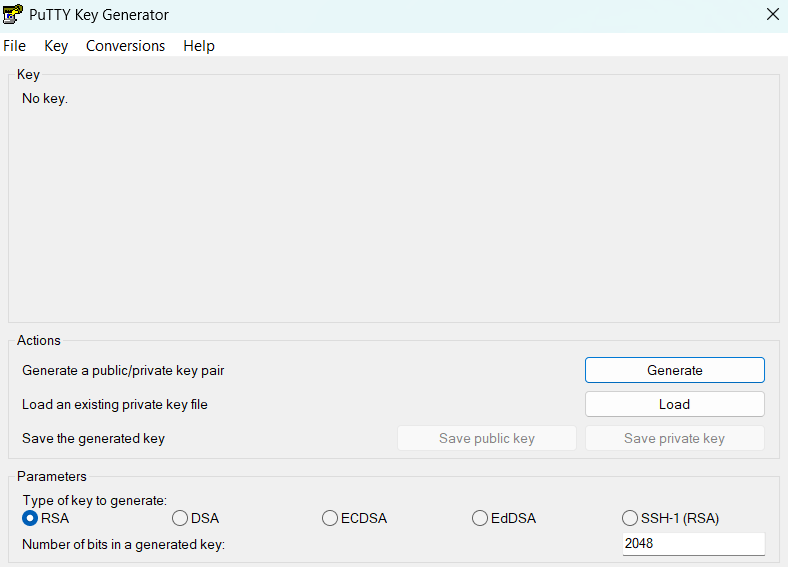788x567 pixels.
Task: Click Load to open a private key file
Action: coord(674,404)
